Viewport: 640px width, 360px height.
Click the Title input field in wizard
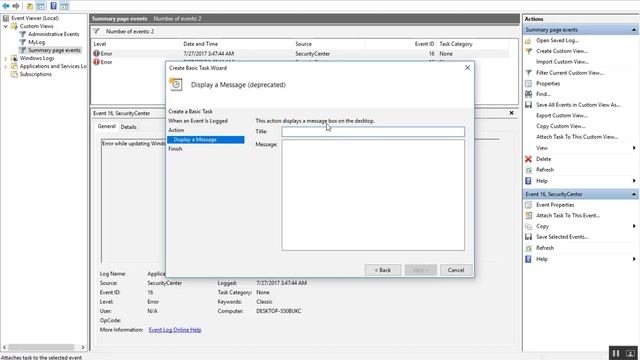tap(373, 131)
